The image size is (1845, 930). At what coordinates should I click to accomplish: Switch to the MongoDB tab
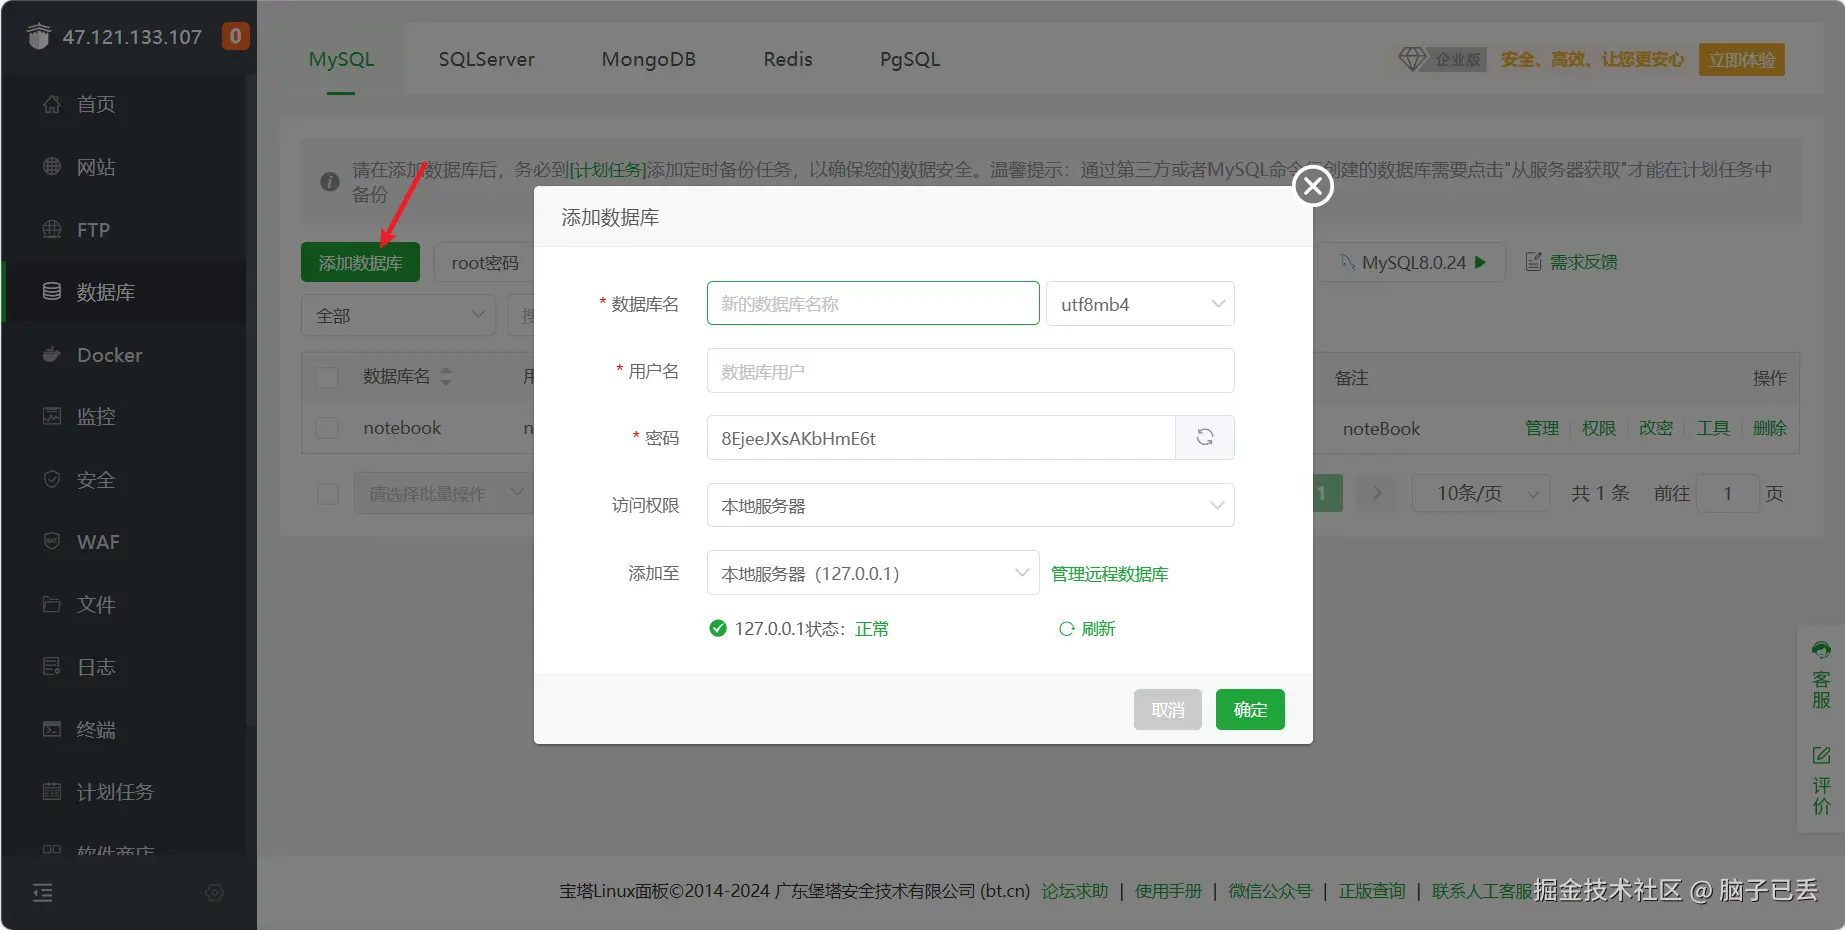pos(649,59)
